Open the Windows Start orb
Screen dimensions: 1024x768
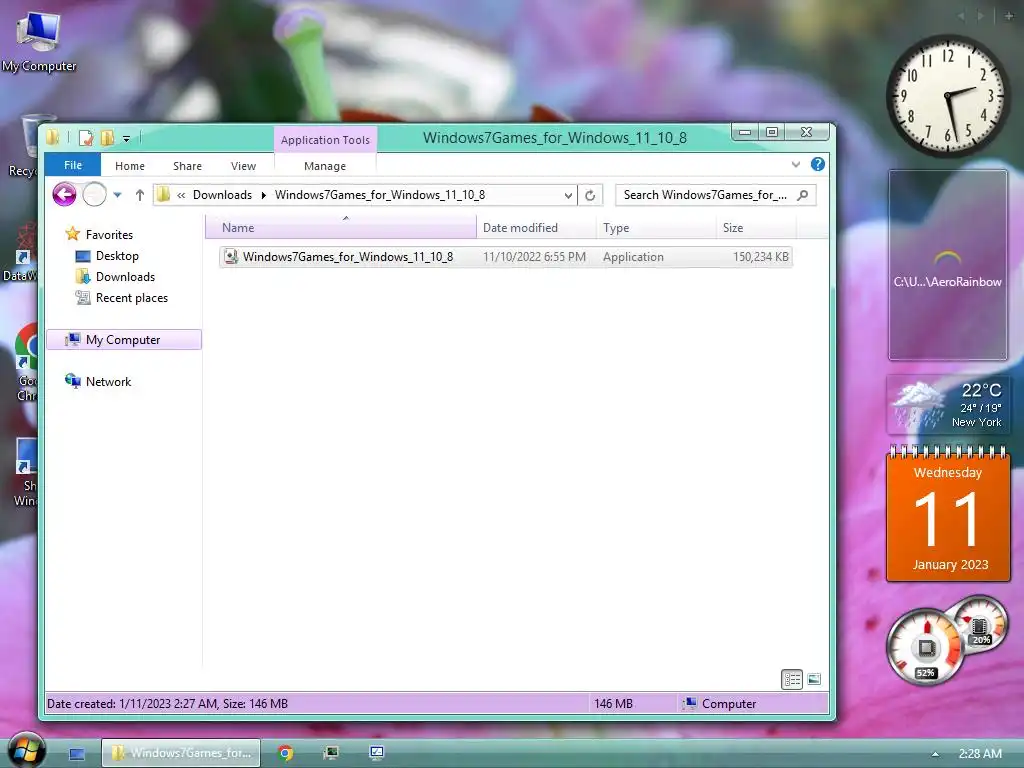[27, 751]
